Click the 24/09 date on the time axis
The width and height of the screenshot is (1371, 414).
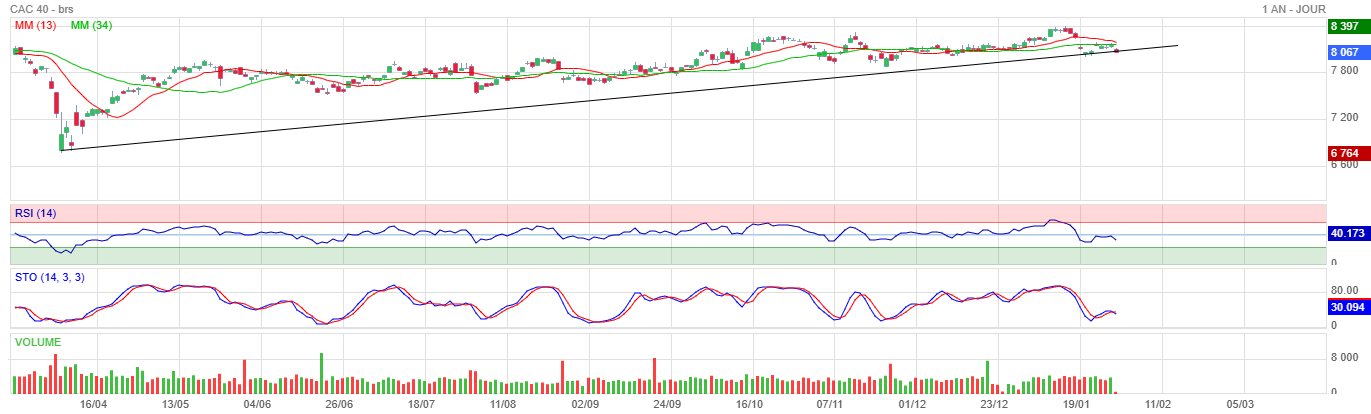667,405
